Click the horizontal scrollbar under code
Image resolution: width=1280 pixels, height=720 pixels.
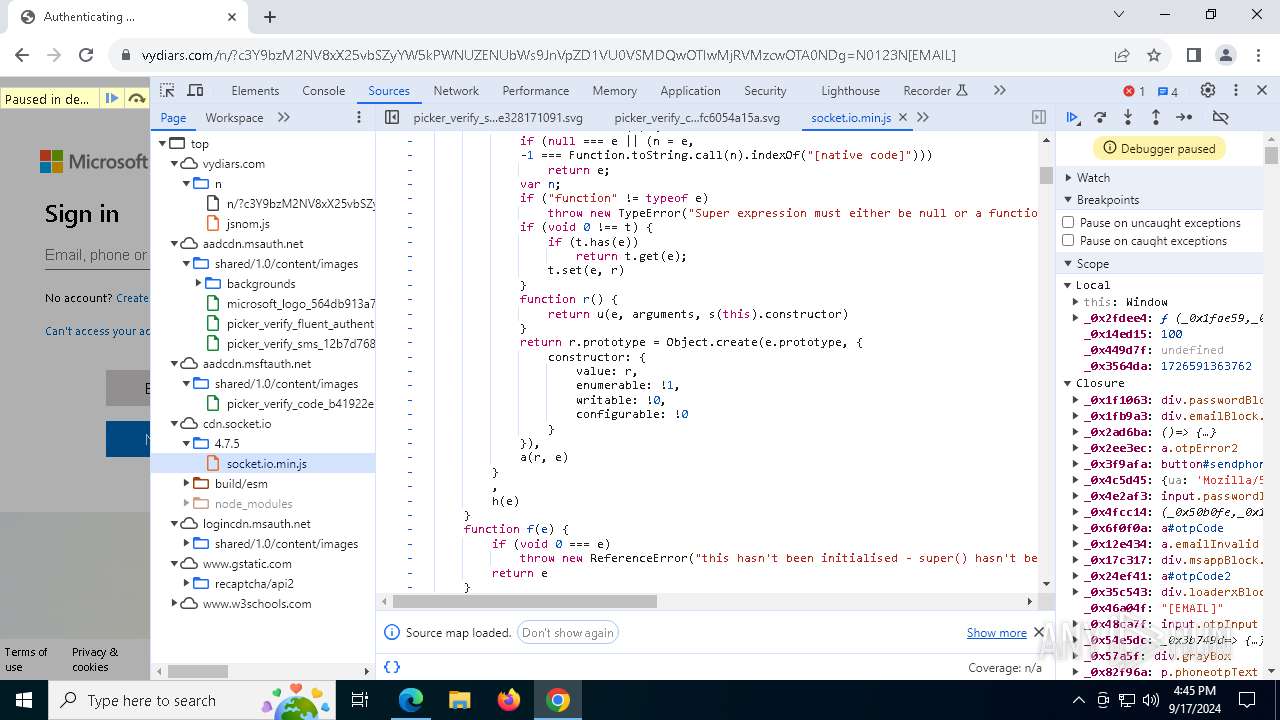coord(525,601)
